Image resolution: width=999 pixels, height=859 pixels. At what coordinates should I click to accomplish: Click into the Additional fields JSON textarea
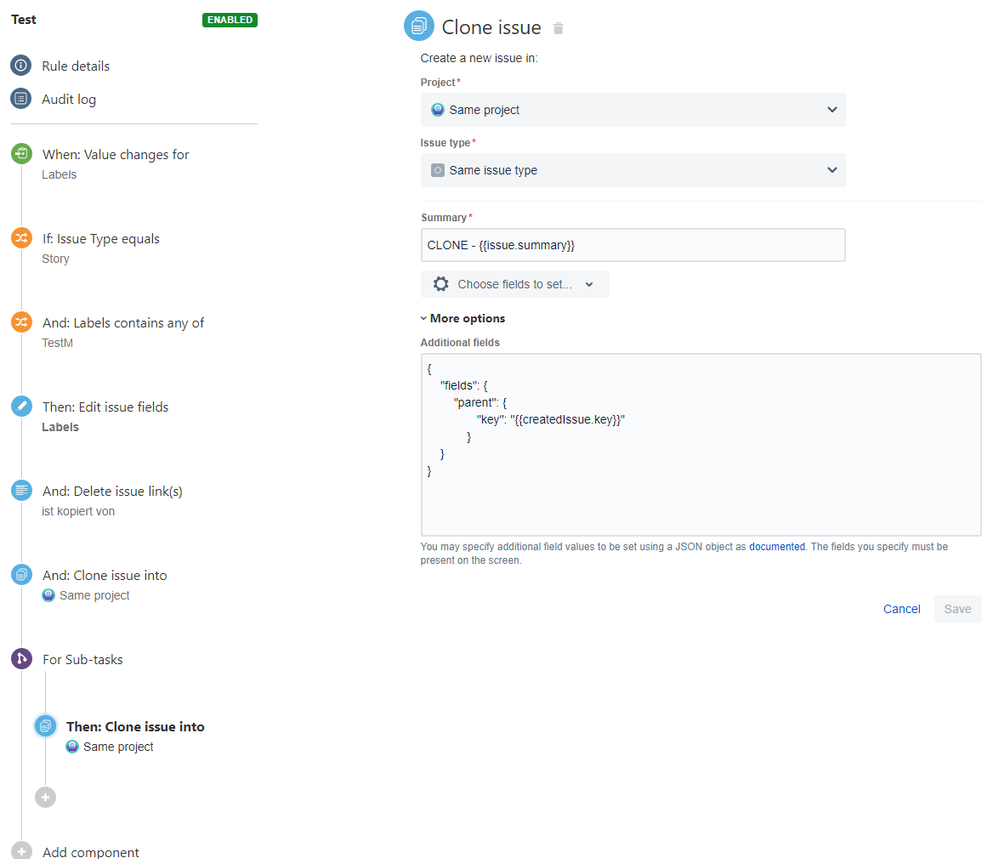[x=701, y=445]
